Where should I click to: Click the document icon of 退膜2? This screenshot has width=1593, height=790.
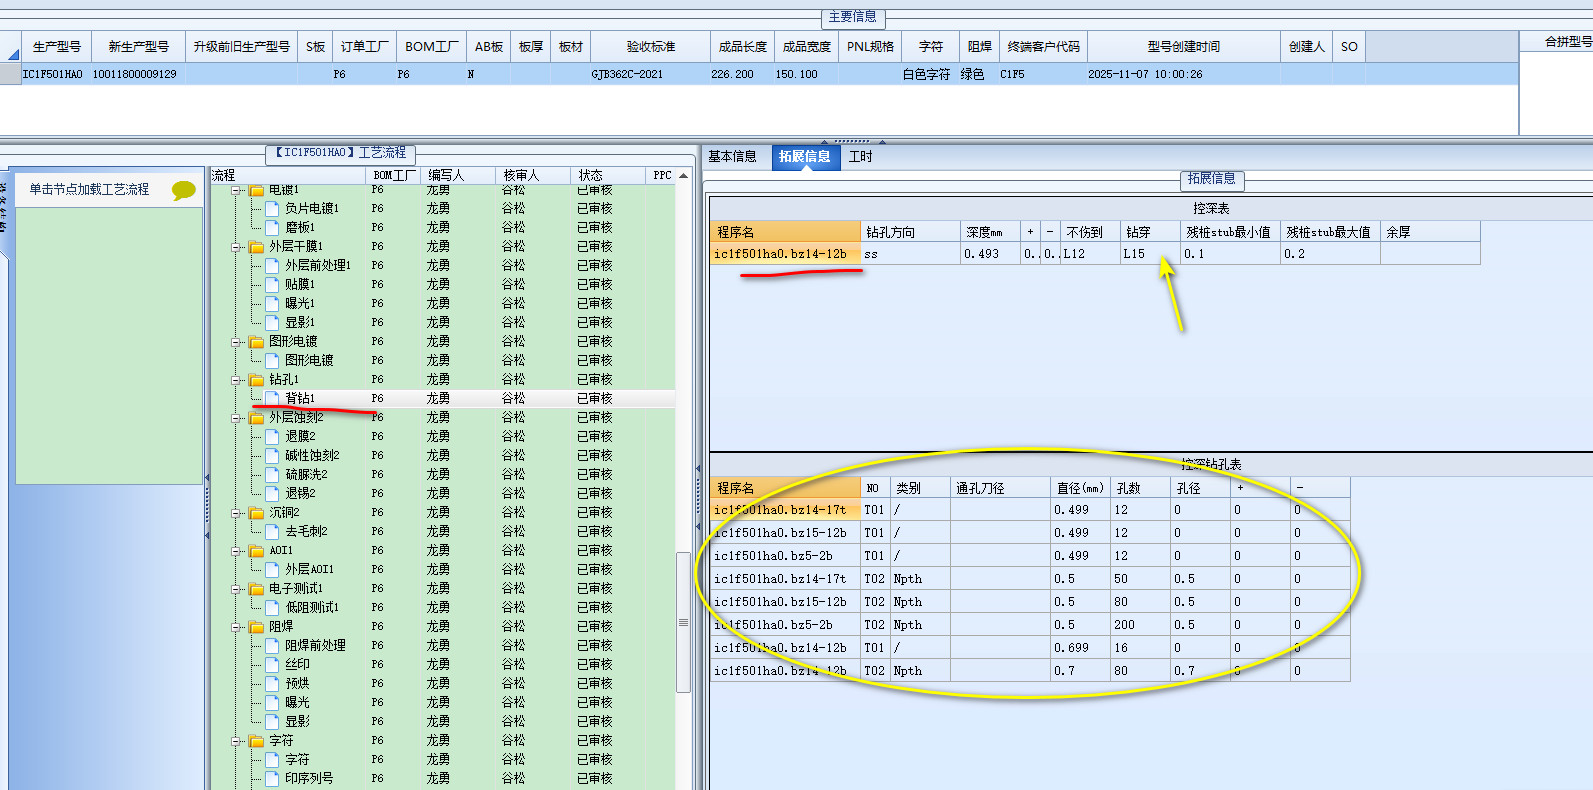[x=272, y=436]
